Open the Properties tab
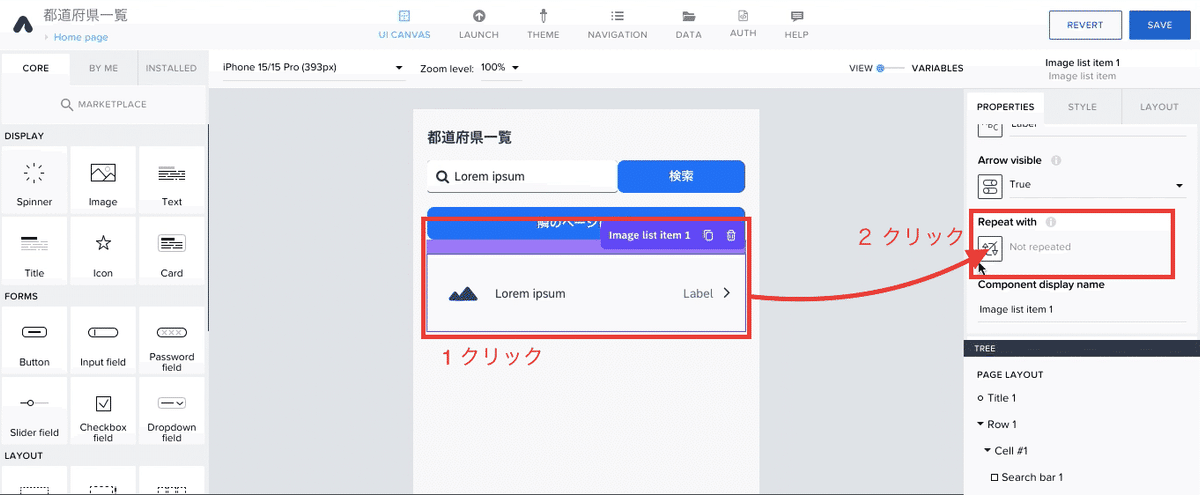 tap(1005, 107)
